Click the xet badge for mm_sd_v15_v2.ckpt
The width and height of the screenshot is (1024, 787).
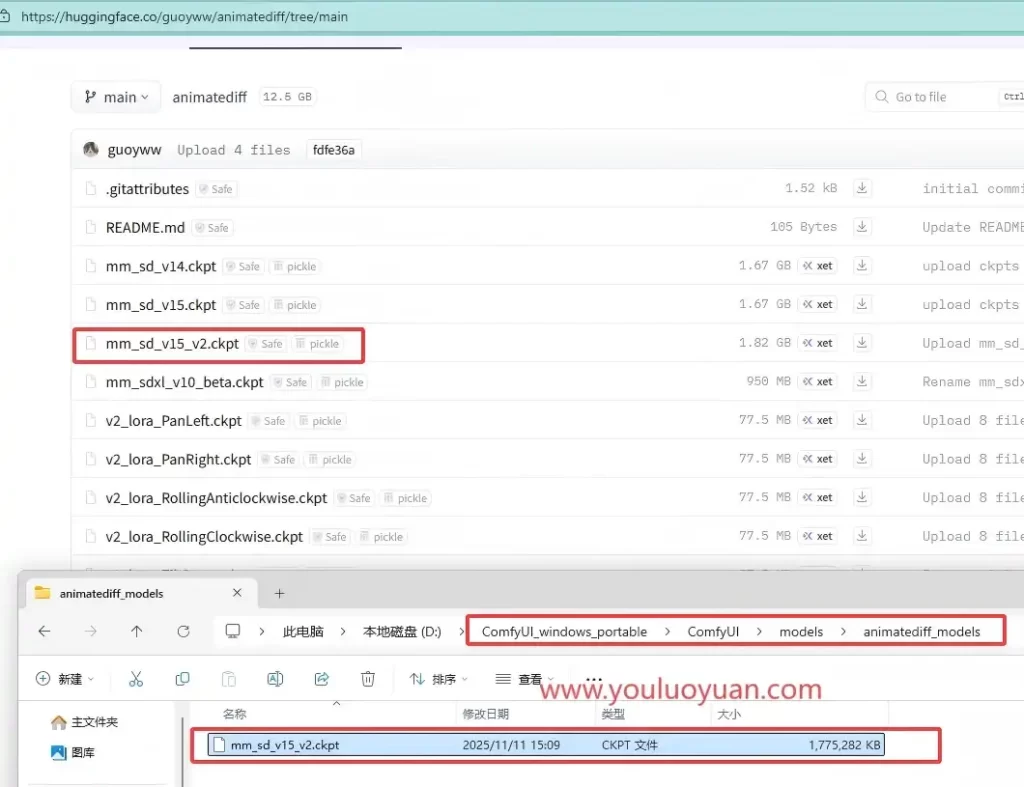point(818,343)
